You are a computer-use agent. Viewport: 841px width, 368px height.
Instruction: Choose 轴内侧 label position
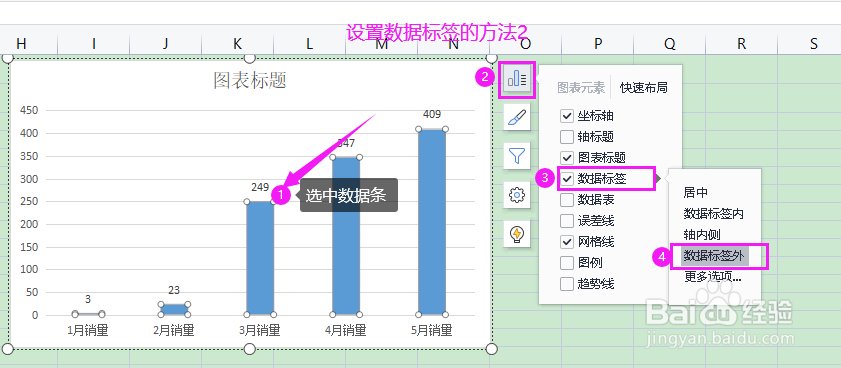pyautogui.click(x=702, y=234)
